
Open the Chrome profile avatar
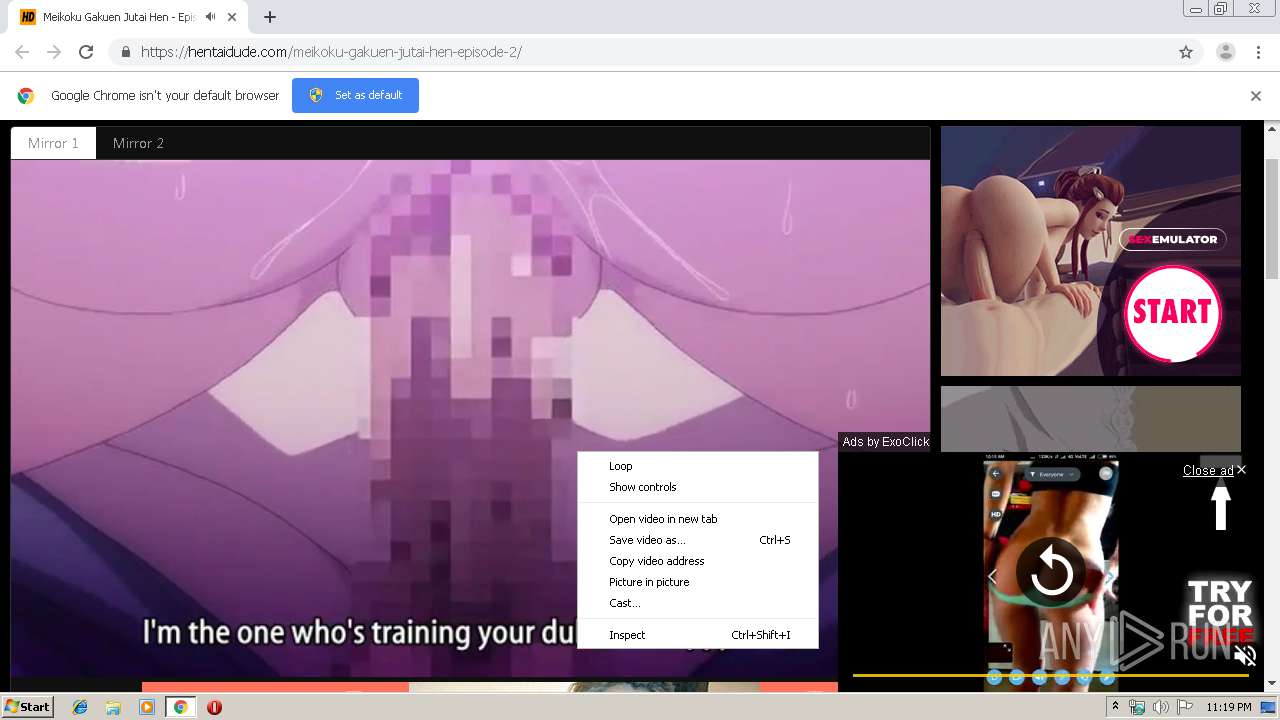click(x=1225, y=52)
